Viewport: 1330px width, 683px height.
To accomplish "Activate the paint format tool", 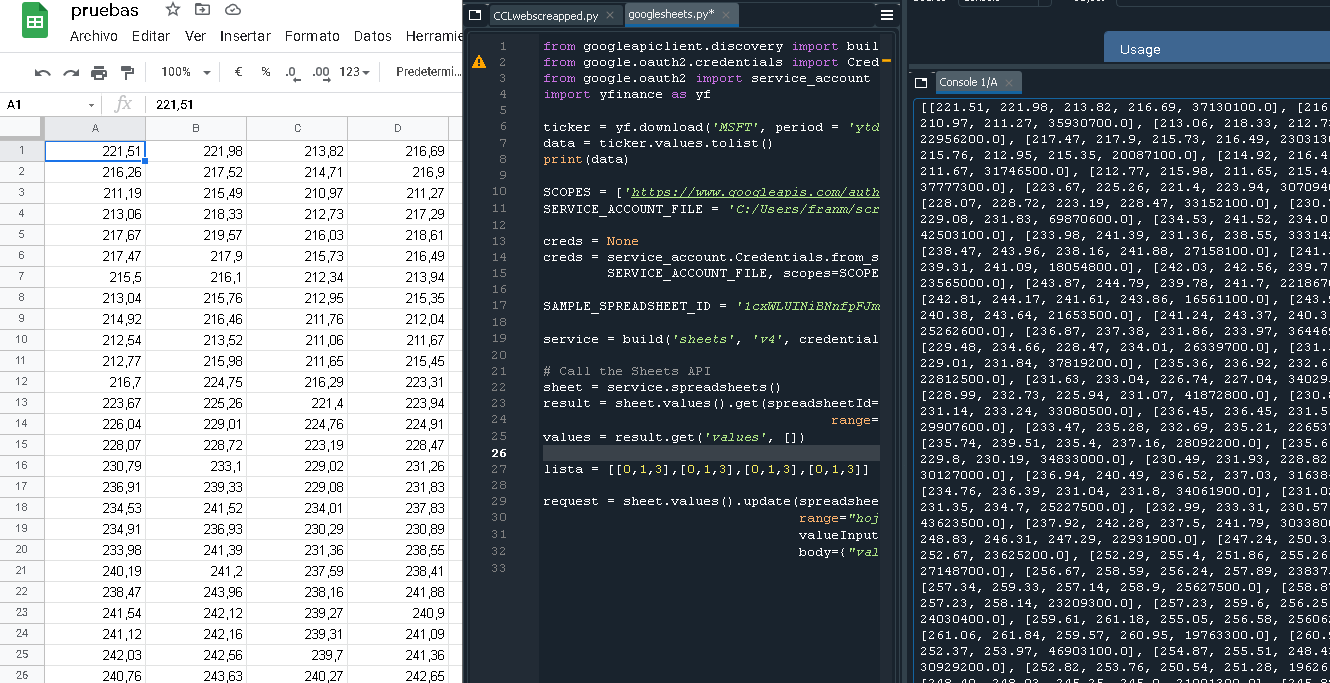I will coord(127,72).
